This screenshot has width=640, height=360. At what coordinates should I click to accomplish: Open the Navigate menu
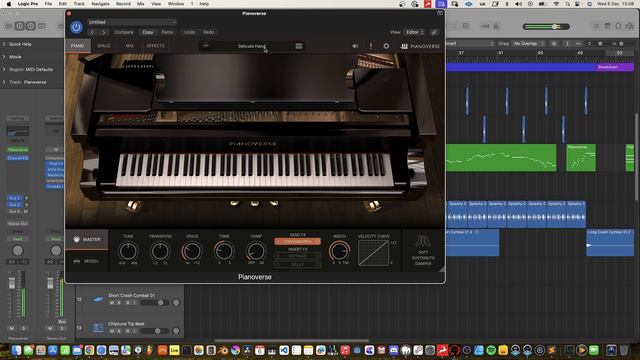coord(100,4)
